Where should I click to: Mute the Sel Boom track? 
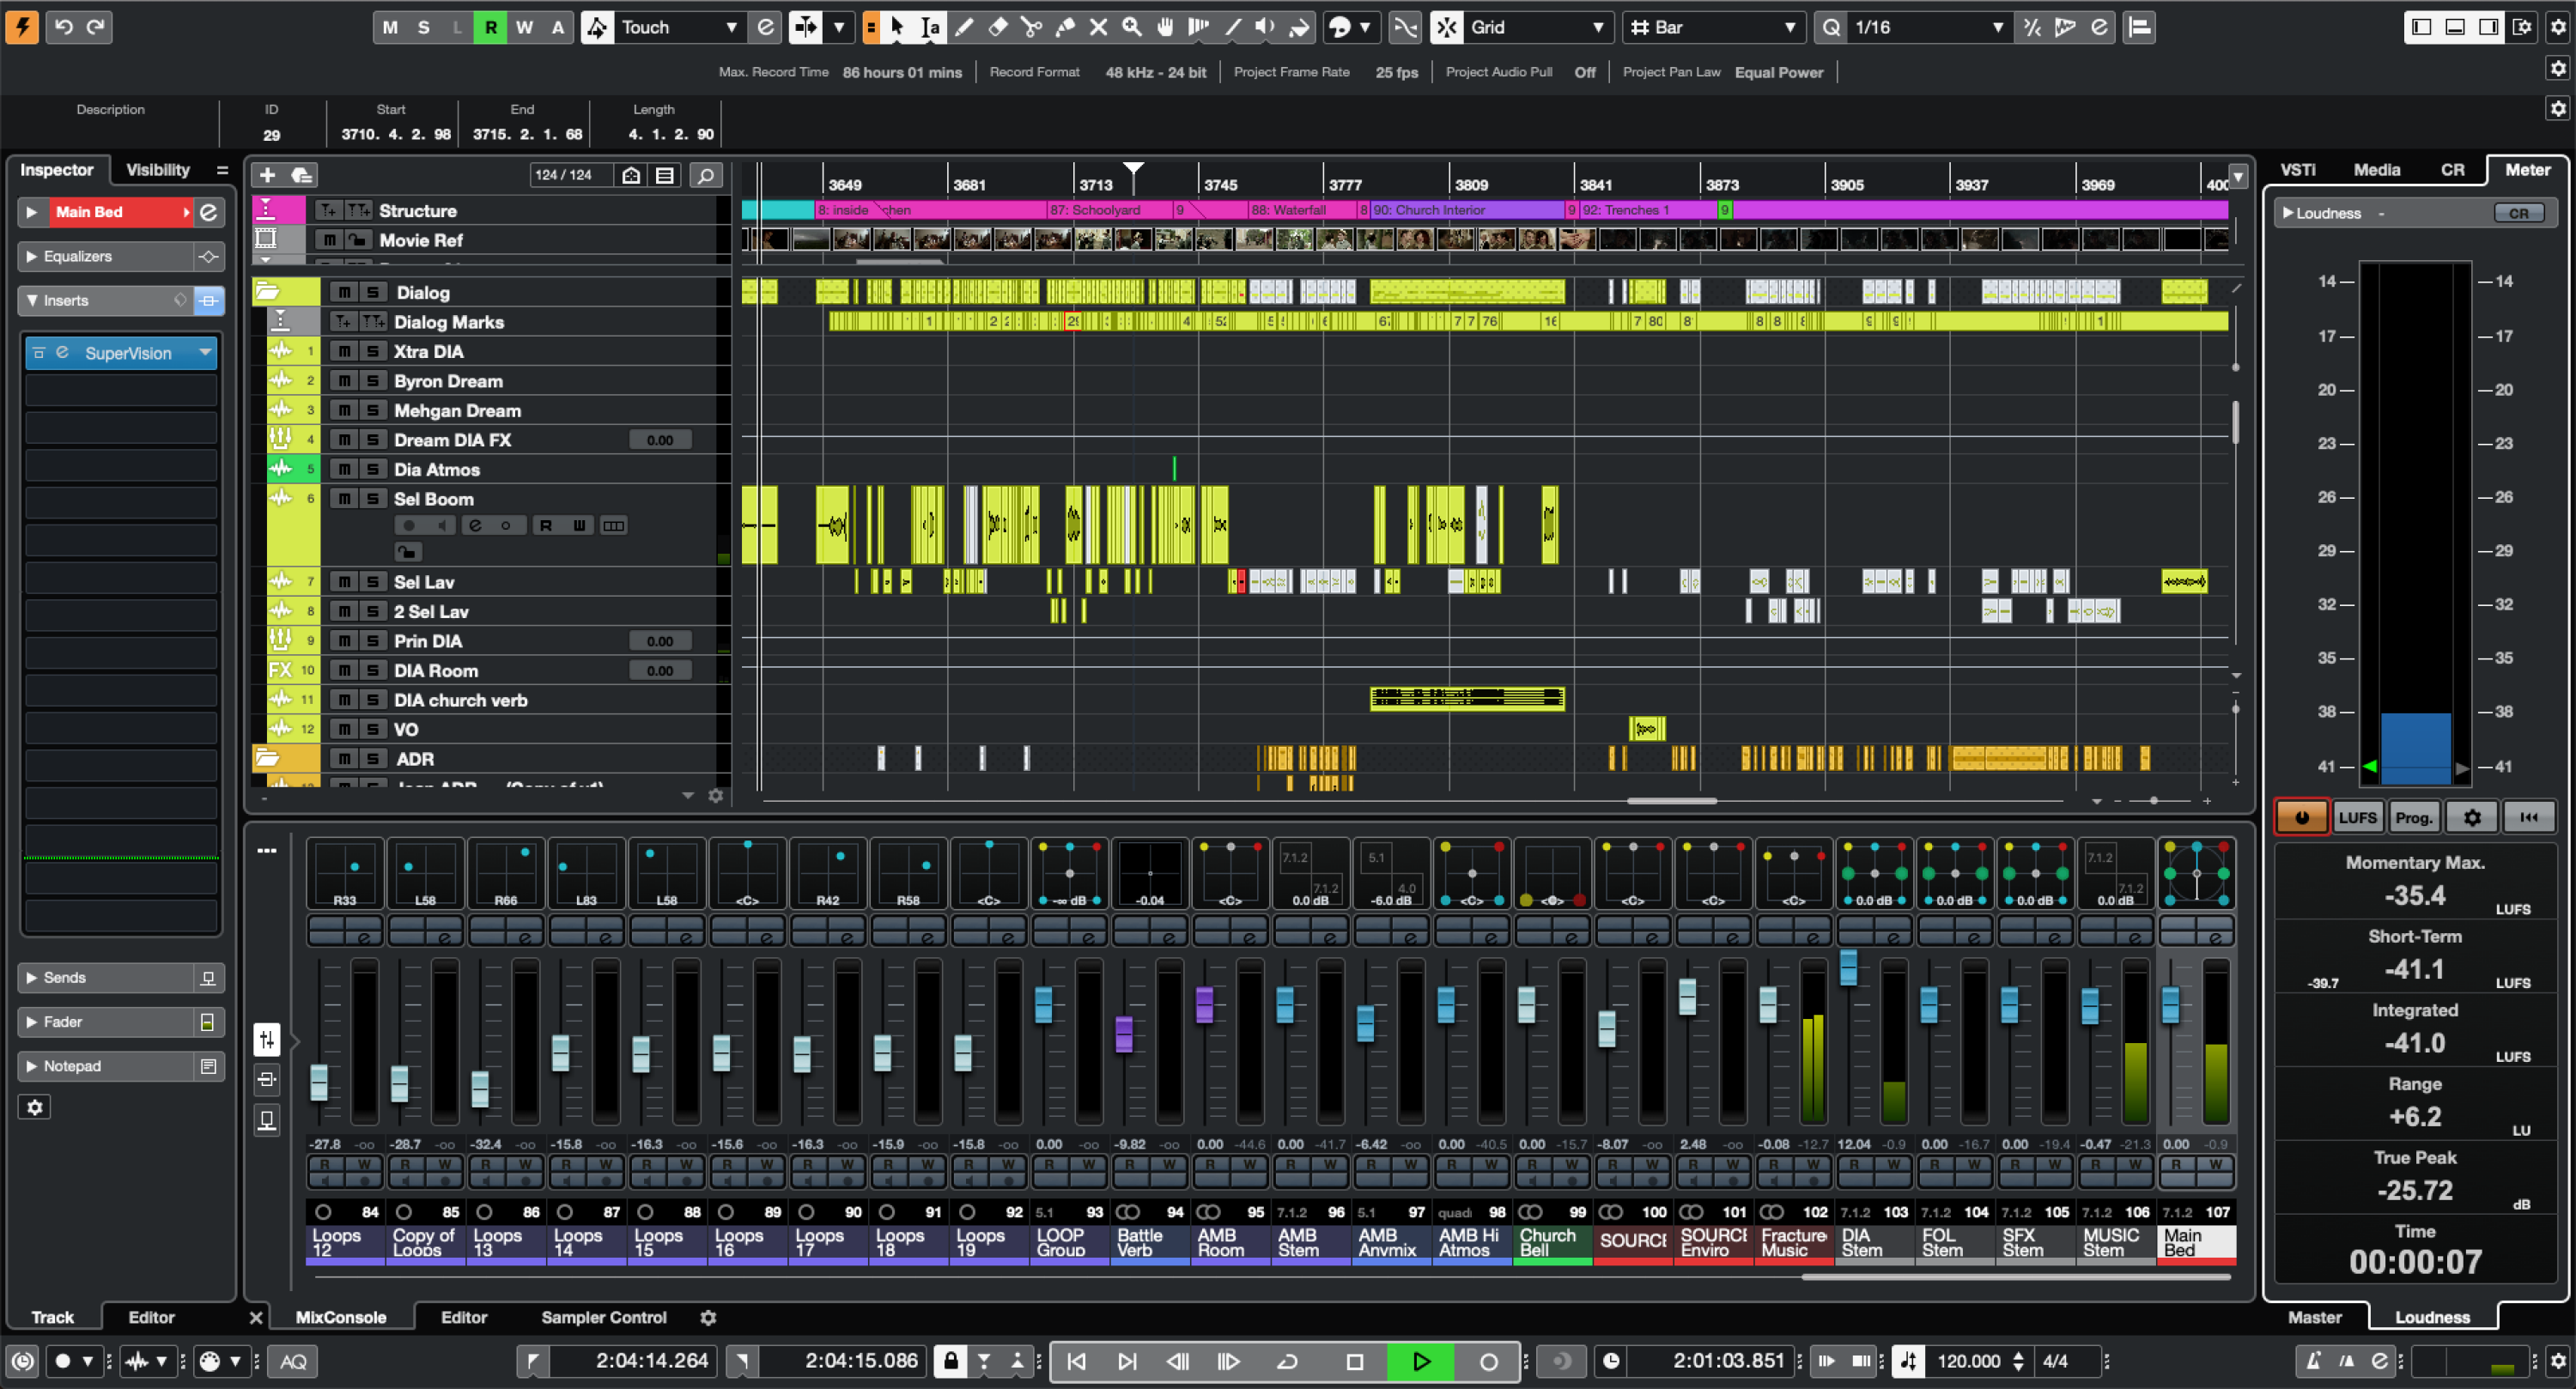[x=344, y=498]
